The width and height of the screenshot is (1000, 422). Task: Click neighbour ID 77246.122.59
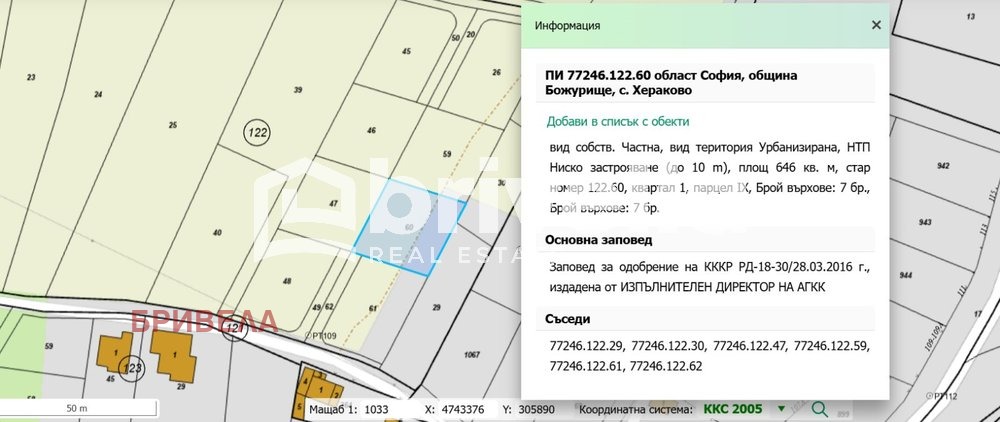[832, 346]
